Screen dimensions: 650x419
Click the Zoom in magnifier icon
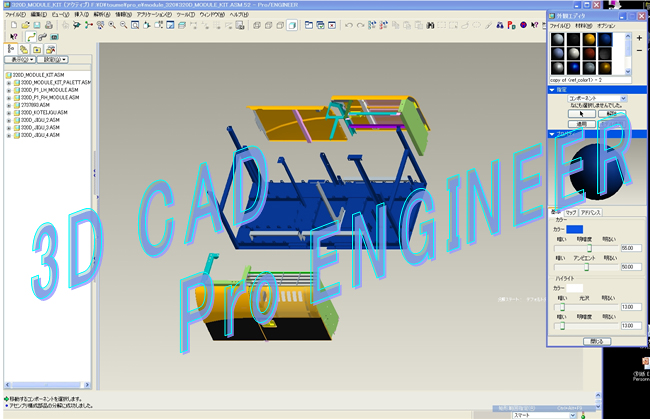click(112, 25)
